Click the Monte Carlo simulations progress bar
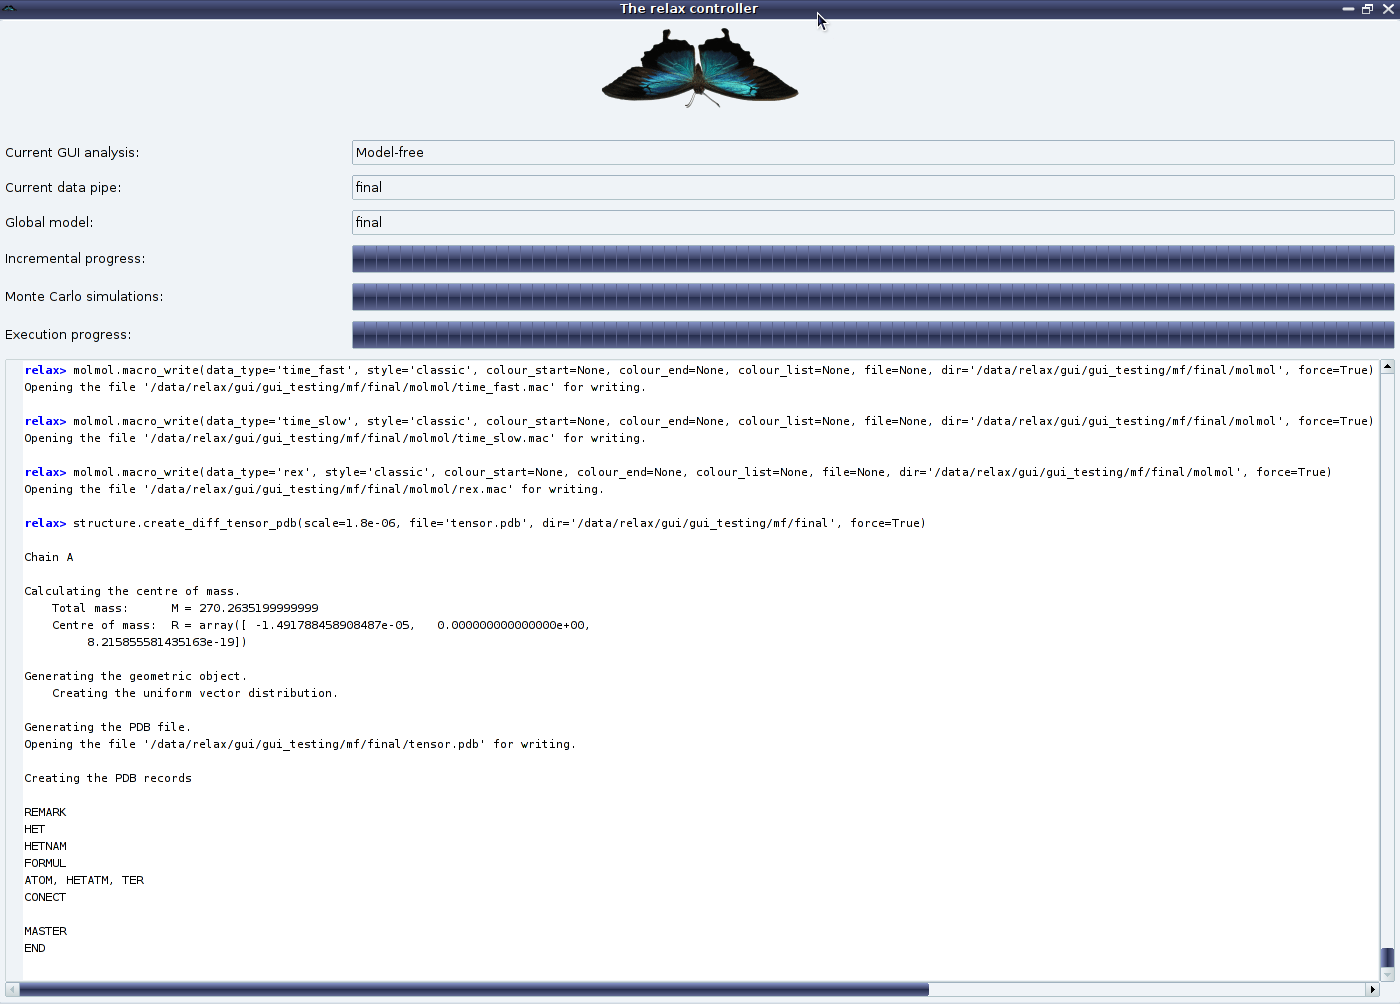Image resolution: width=1400 pixels, height=1004 pixels. coord(872,297)
